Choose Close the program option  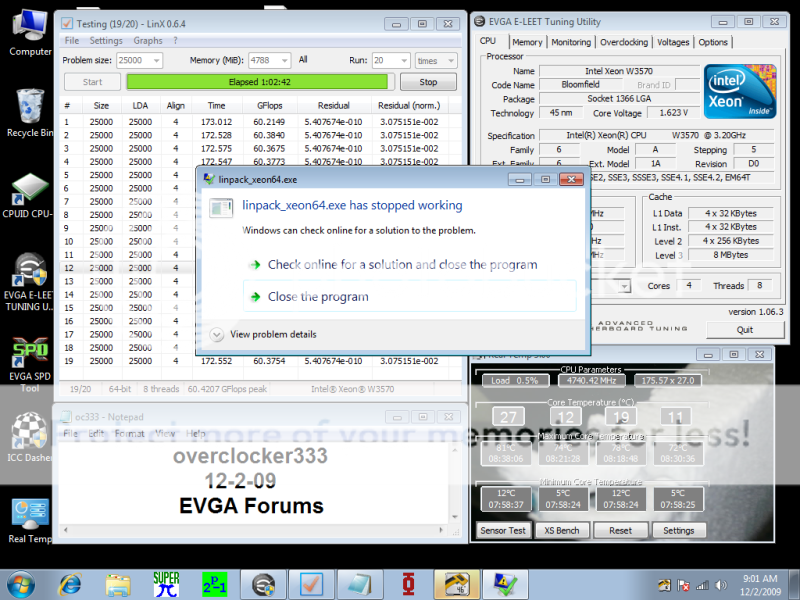click(x=317, y=297)
